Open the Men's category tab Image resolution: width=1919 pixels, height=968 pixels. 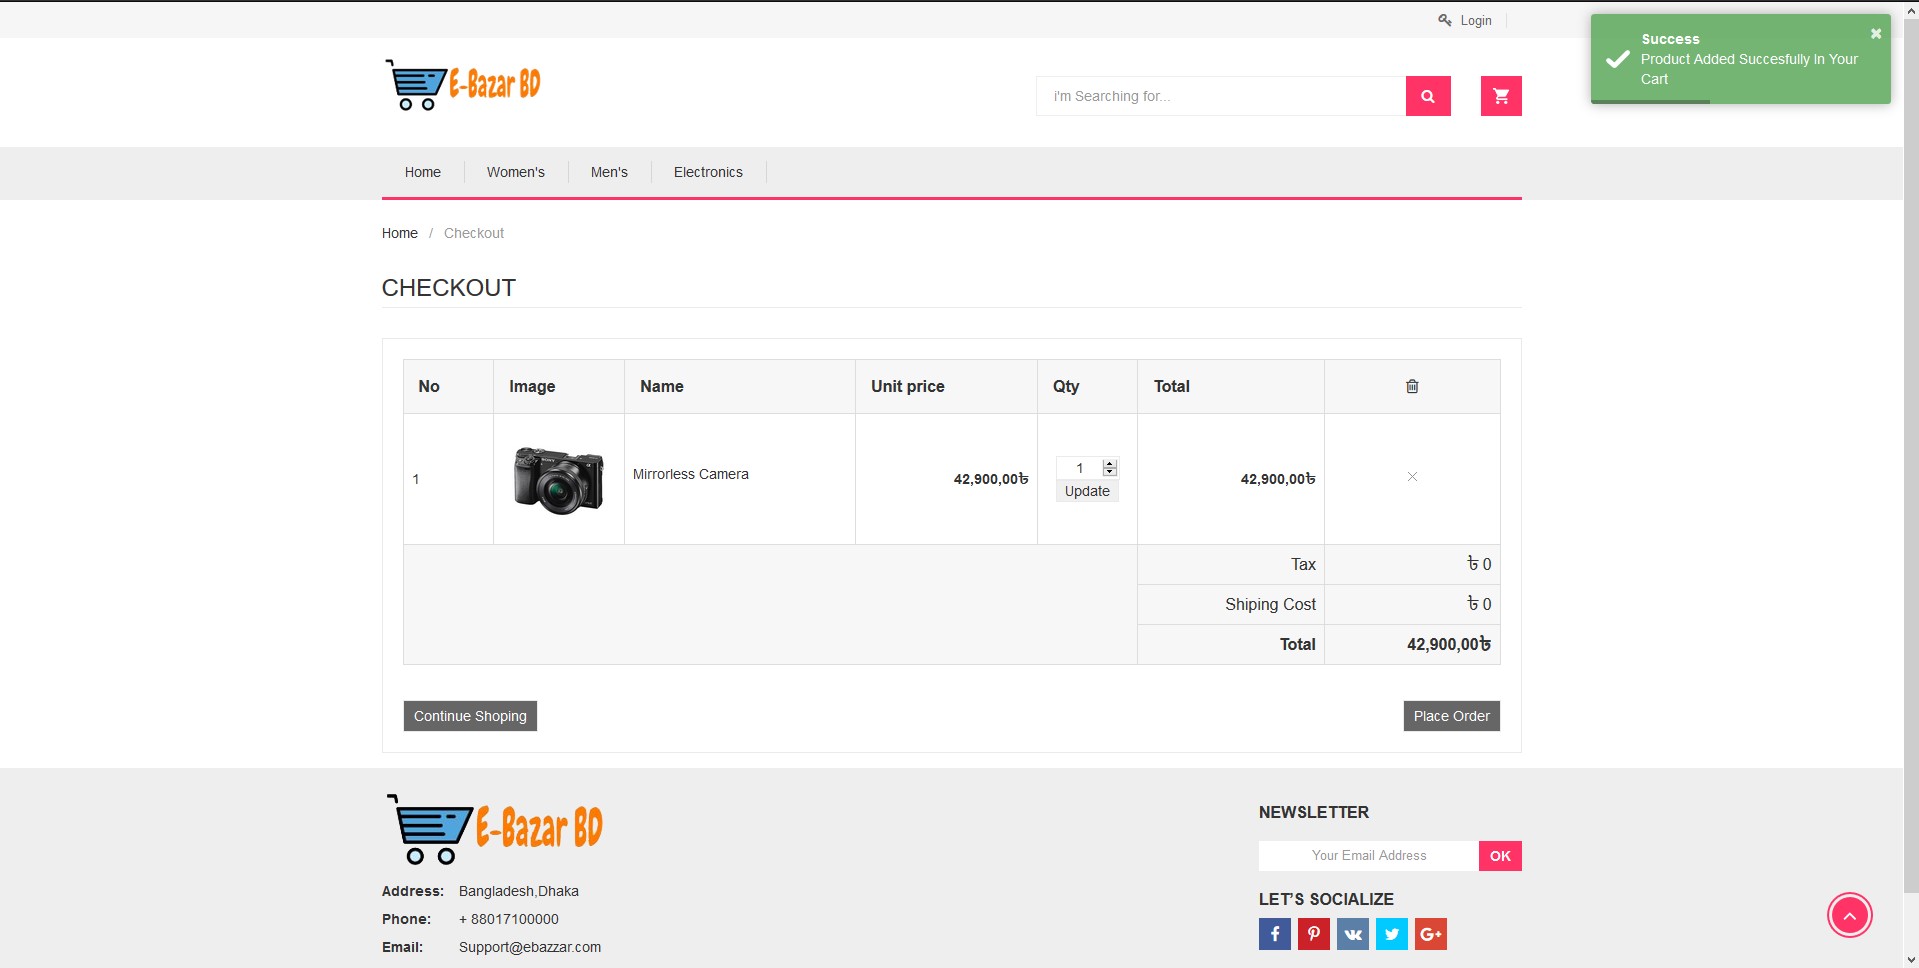click(609, 172)
